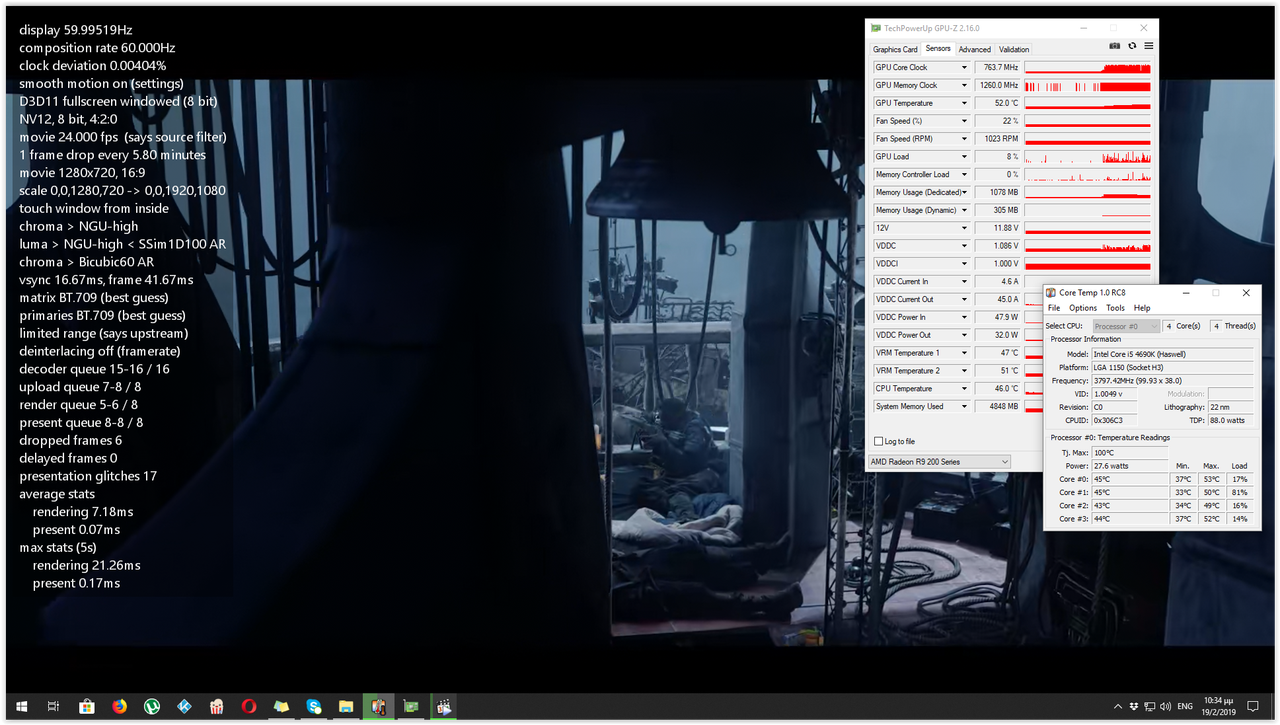This screenshot has height=725, width=1280.
Task: Click the GPU Memory Clock history graph
Action: coord(1088,86)
